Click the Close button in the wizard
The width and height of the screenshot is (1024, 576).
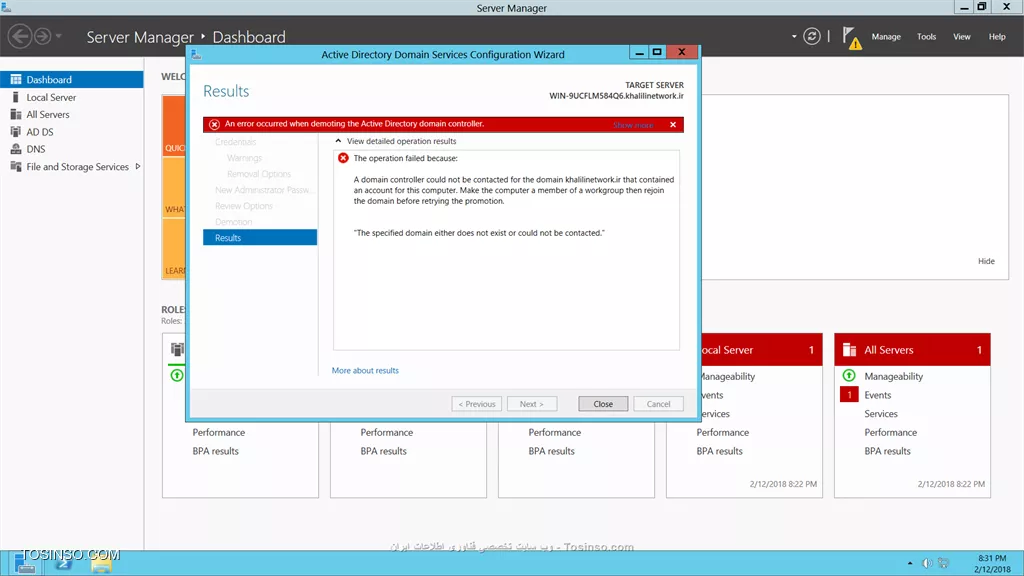point(603,404)
